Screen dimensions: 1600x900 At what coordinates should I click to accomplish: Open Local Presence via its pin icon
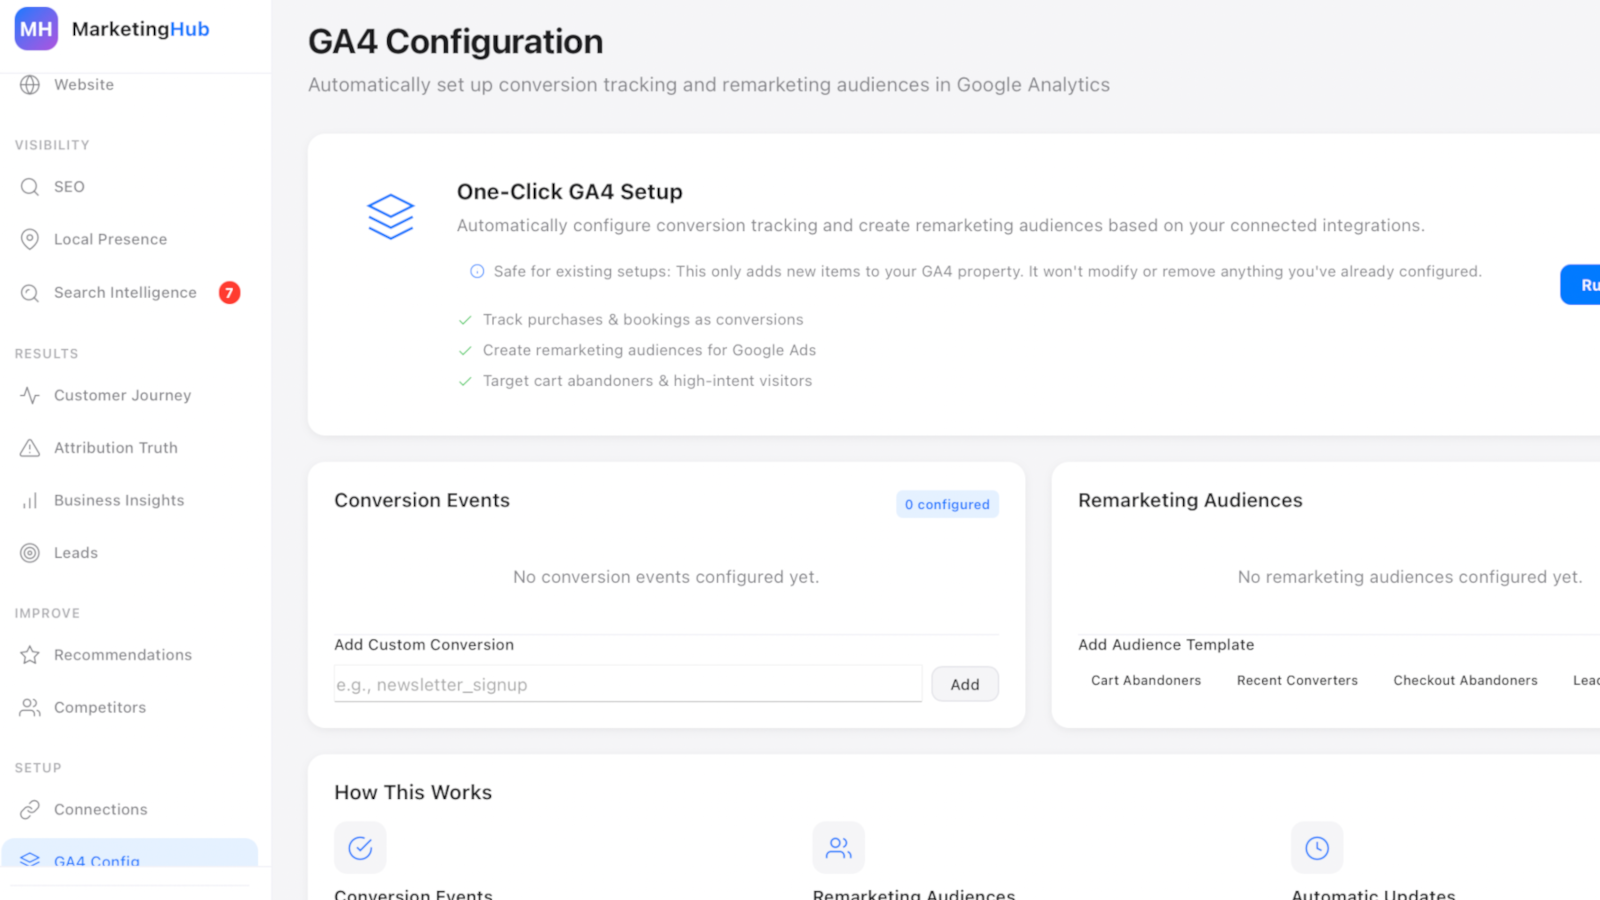(x=30, y=238)
